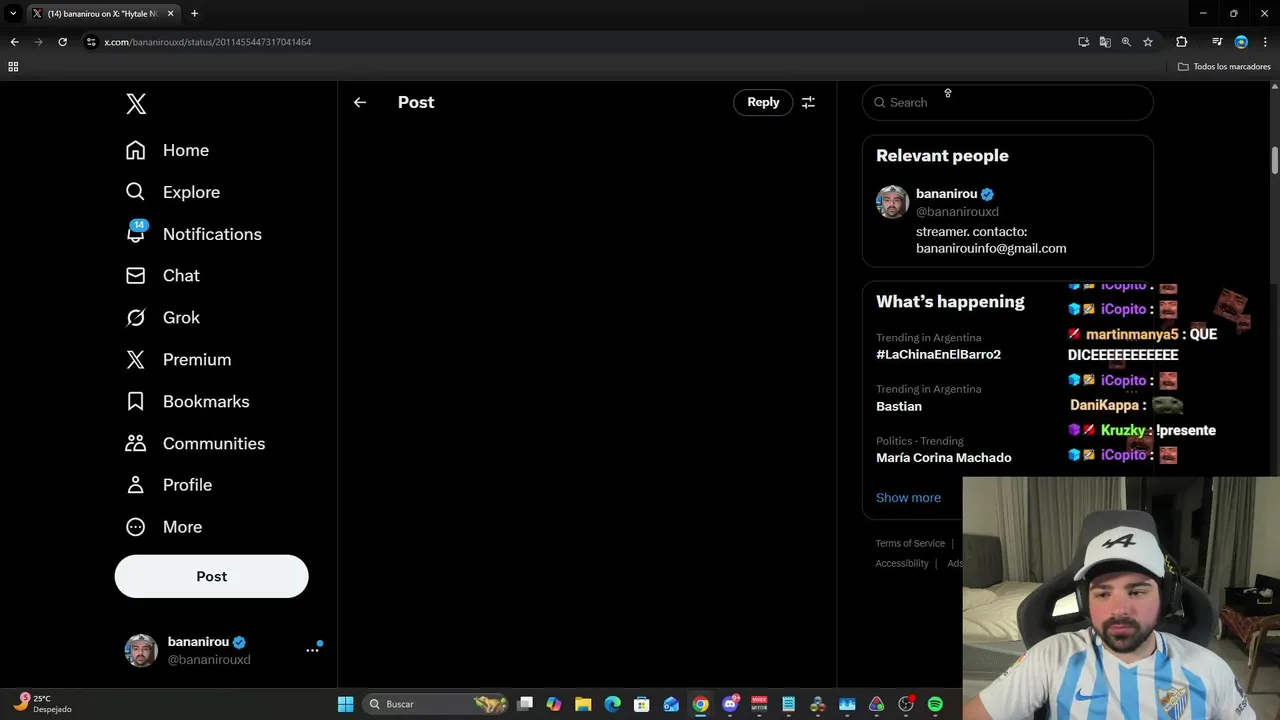Close the bananirou on X tab

point(171,13)
